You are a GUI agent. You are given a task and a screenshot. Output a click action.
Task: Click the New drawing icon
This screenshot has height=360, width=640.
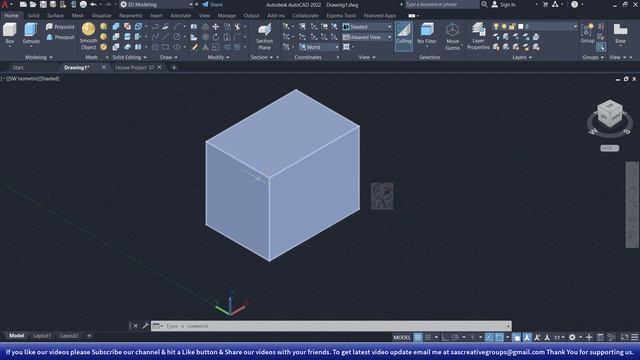23,4
